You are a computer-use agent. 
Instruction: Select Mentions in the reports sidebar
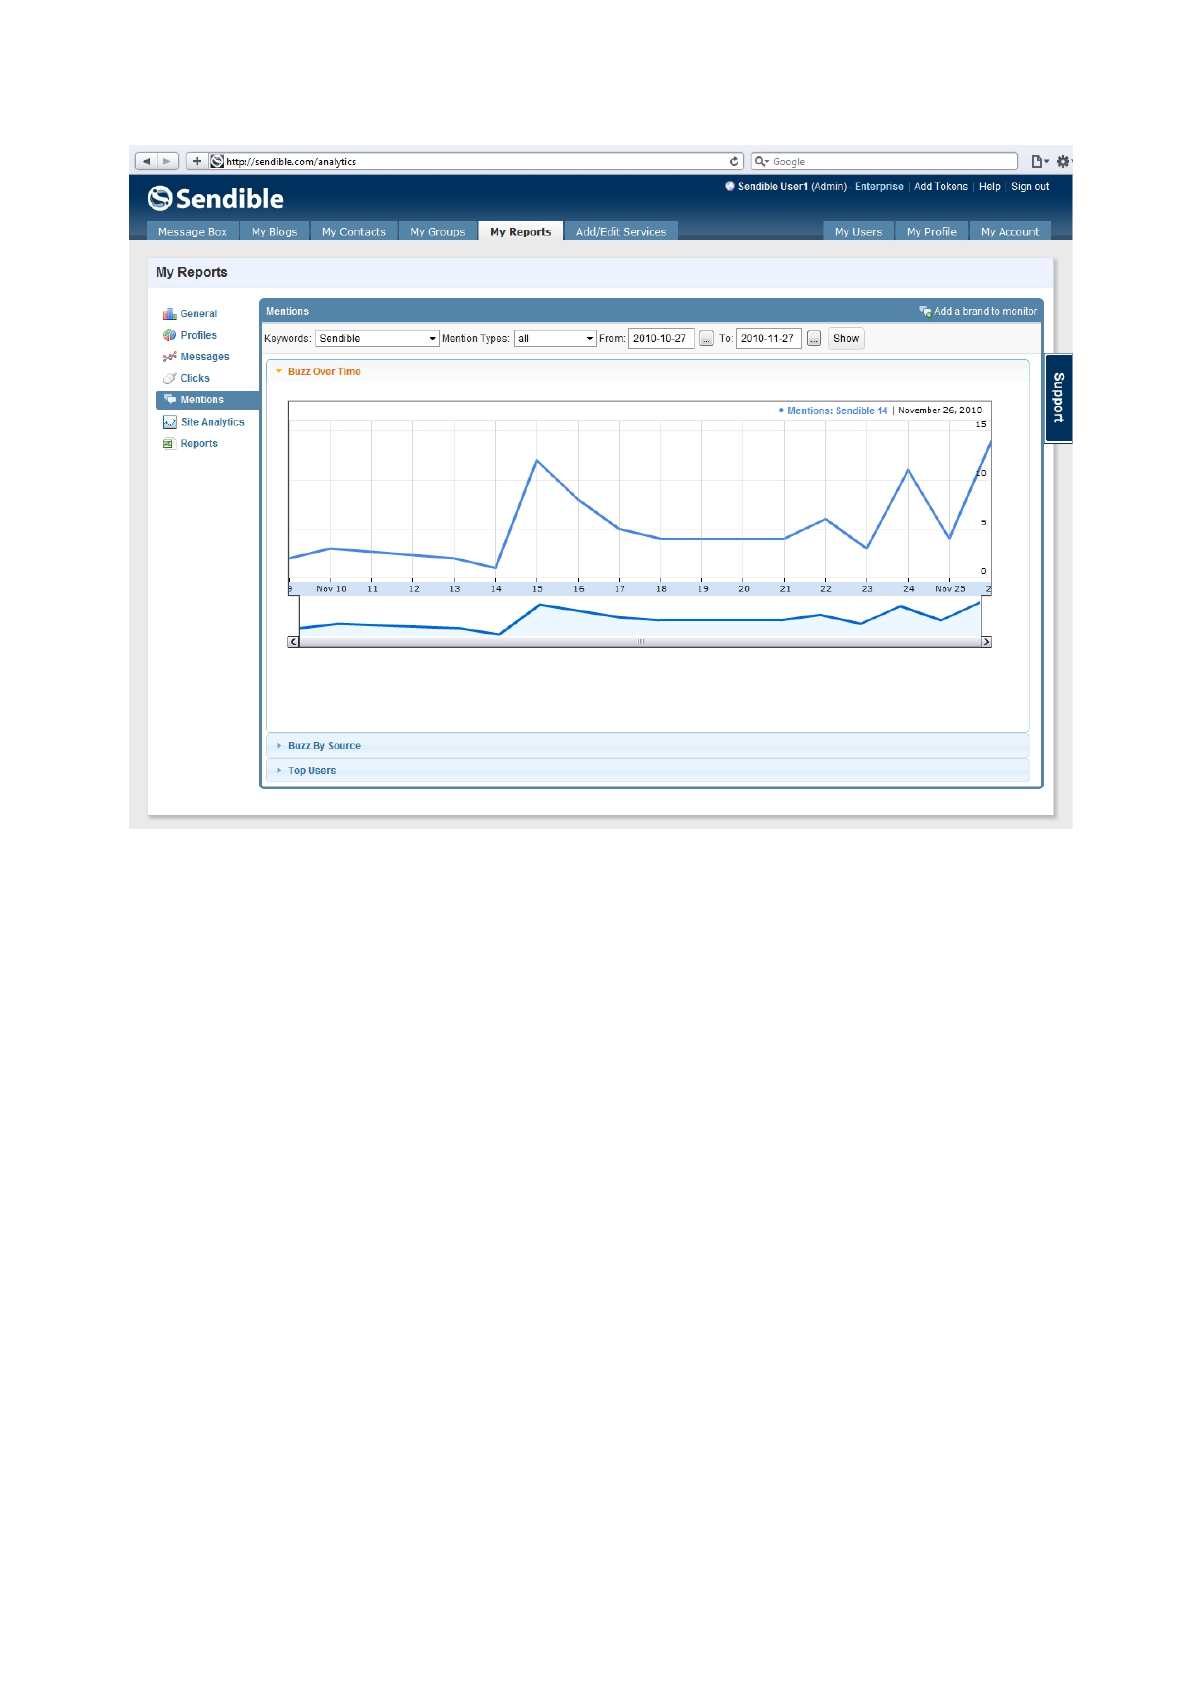[x=208, y=400]
